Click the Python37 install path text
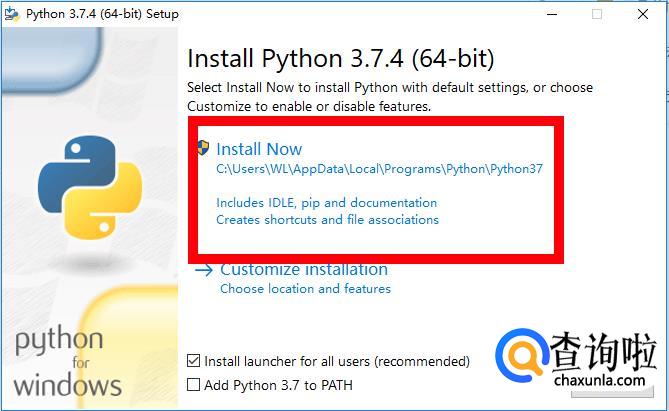This screenshot has width=669, height=411. coord(379,169)
